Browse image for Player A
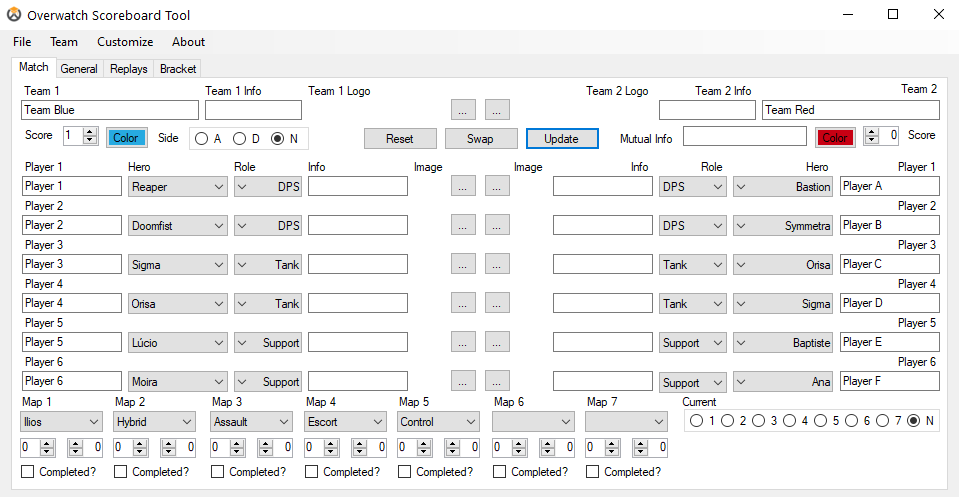 (x=497, y=186)
